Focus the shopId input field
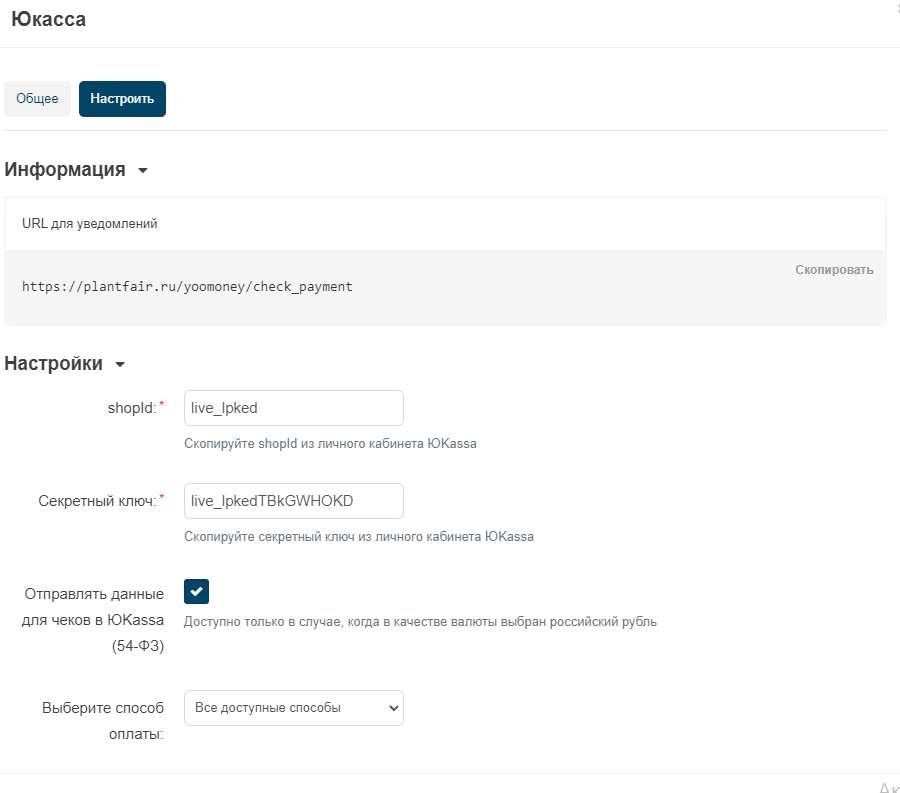Image resolution: width=900 pixels, height=793 pixels. pos(294,408)
